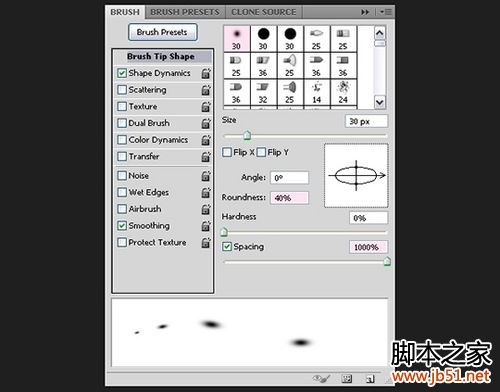Turn on Wet Edges checkbox

coord(122,192)
